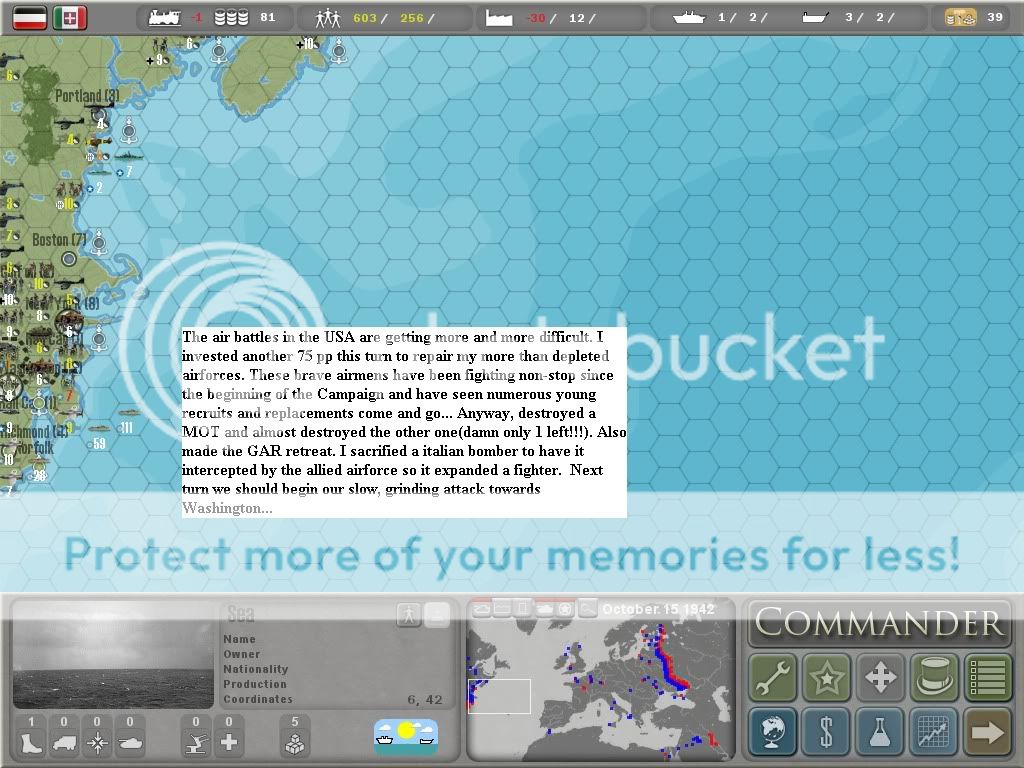Click the Production label in the info panel
This screenshot has height=768, width=1024.
coord(255,684)
